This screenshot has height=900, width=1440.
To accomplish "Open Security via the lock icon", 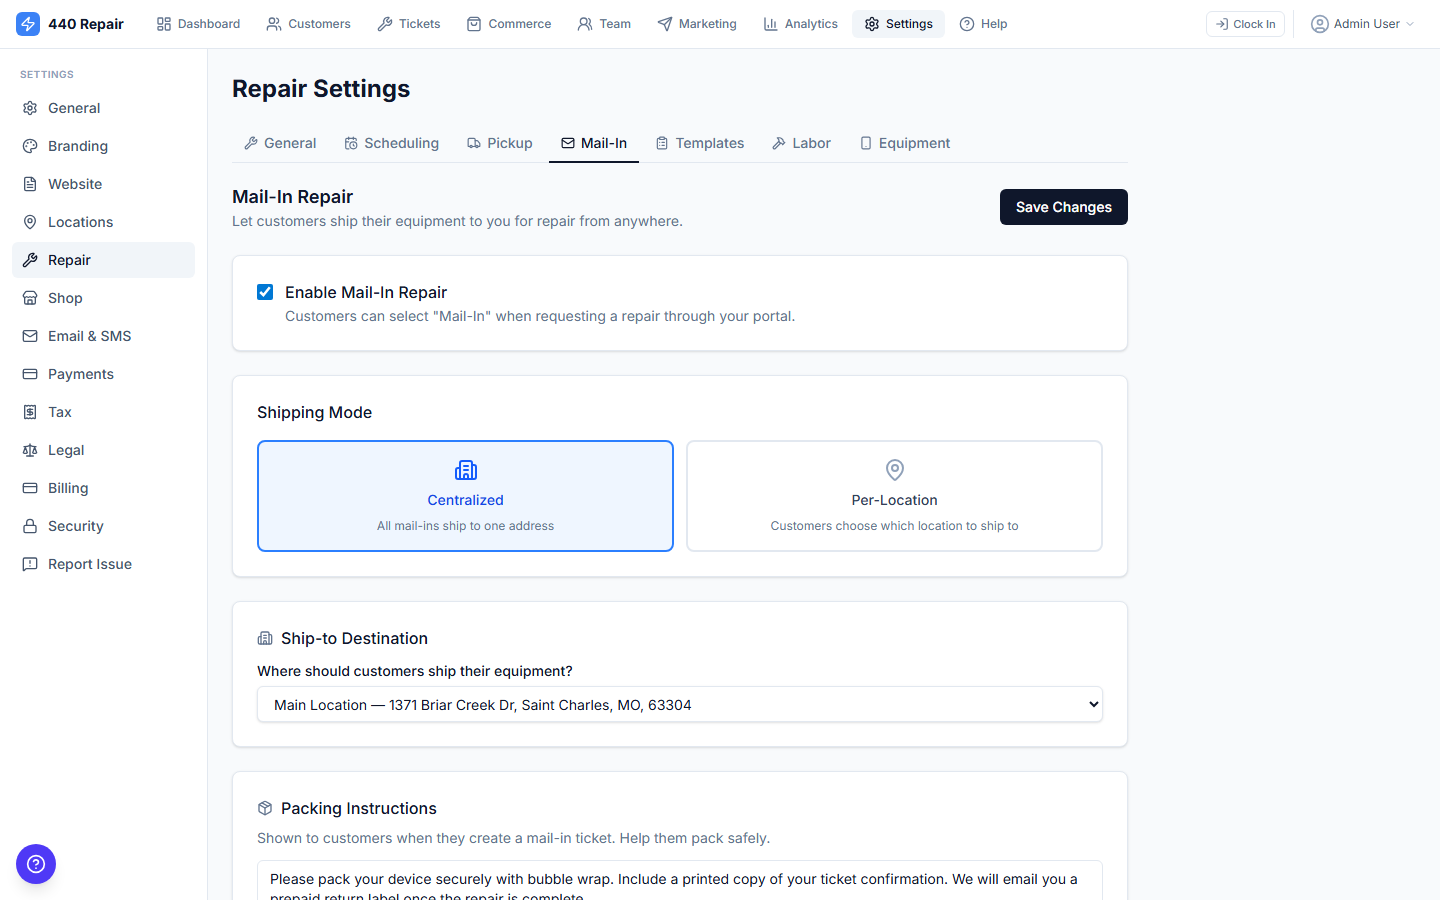I will [x=30, y=525].
